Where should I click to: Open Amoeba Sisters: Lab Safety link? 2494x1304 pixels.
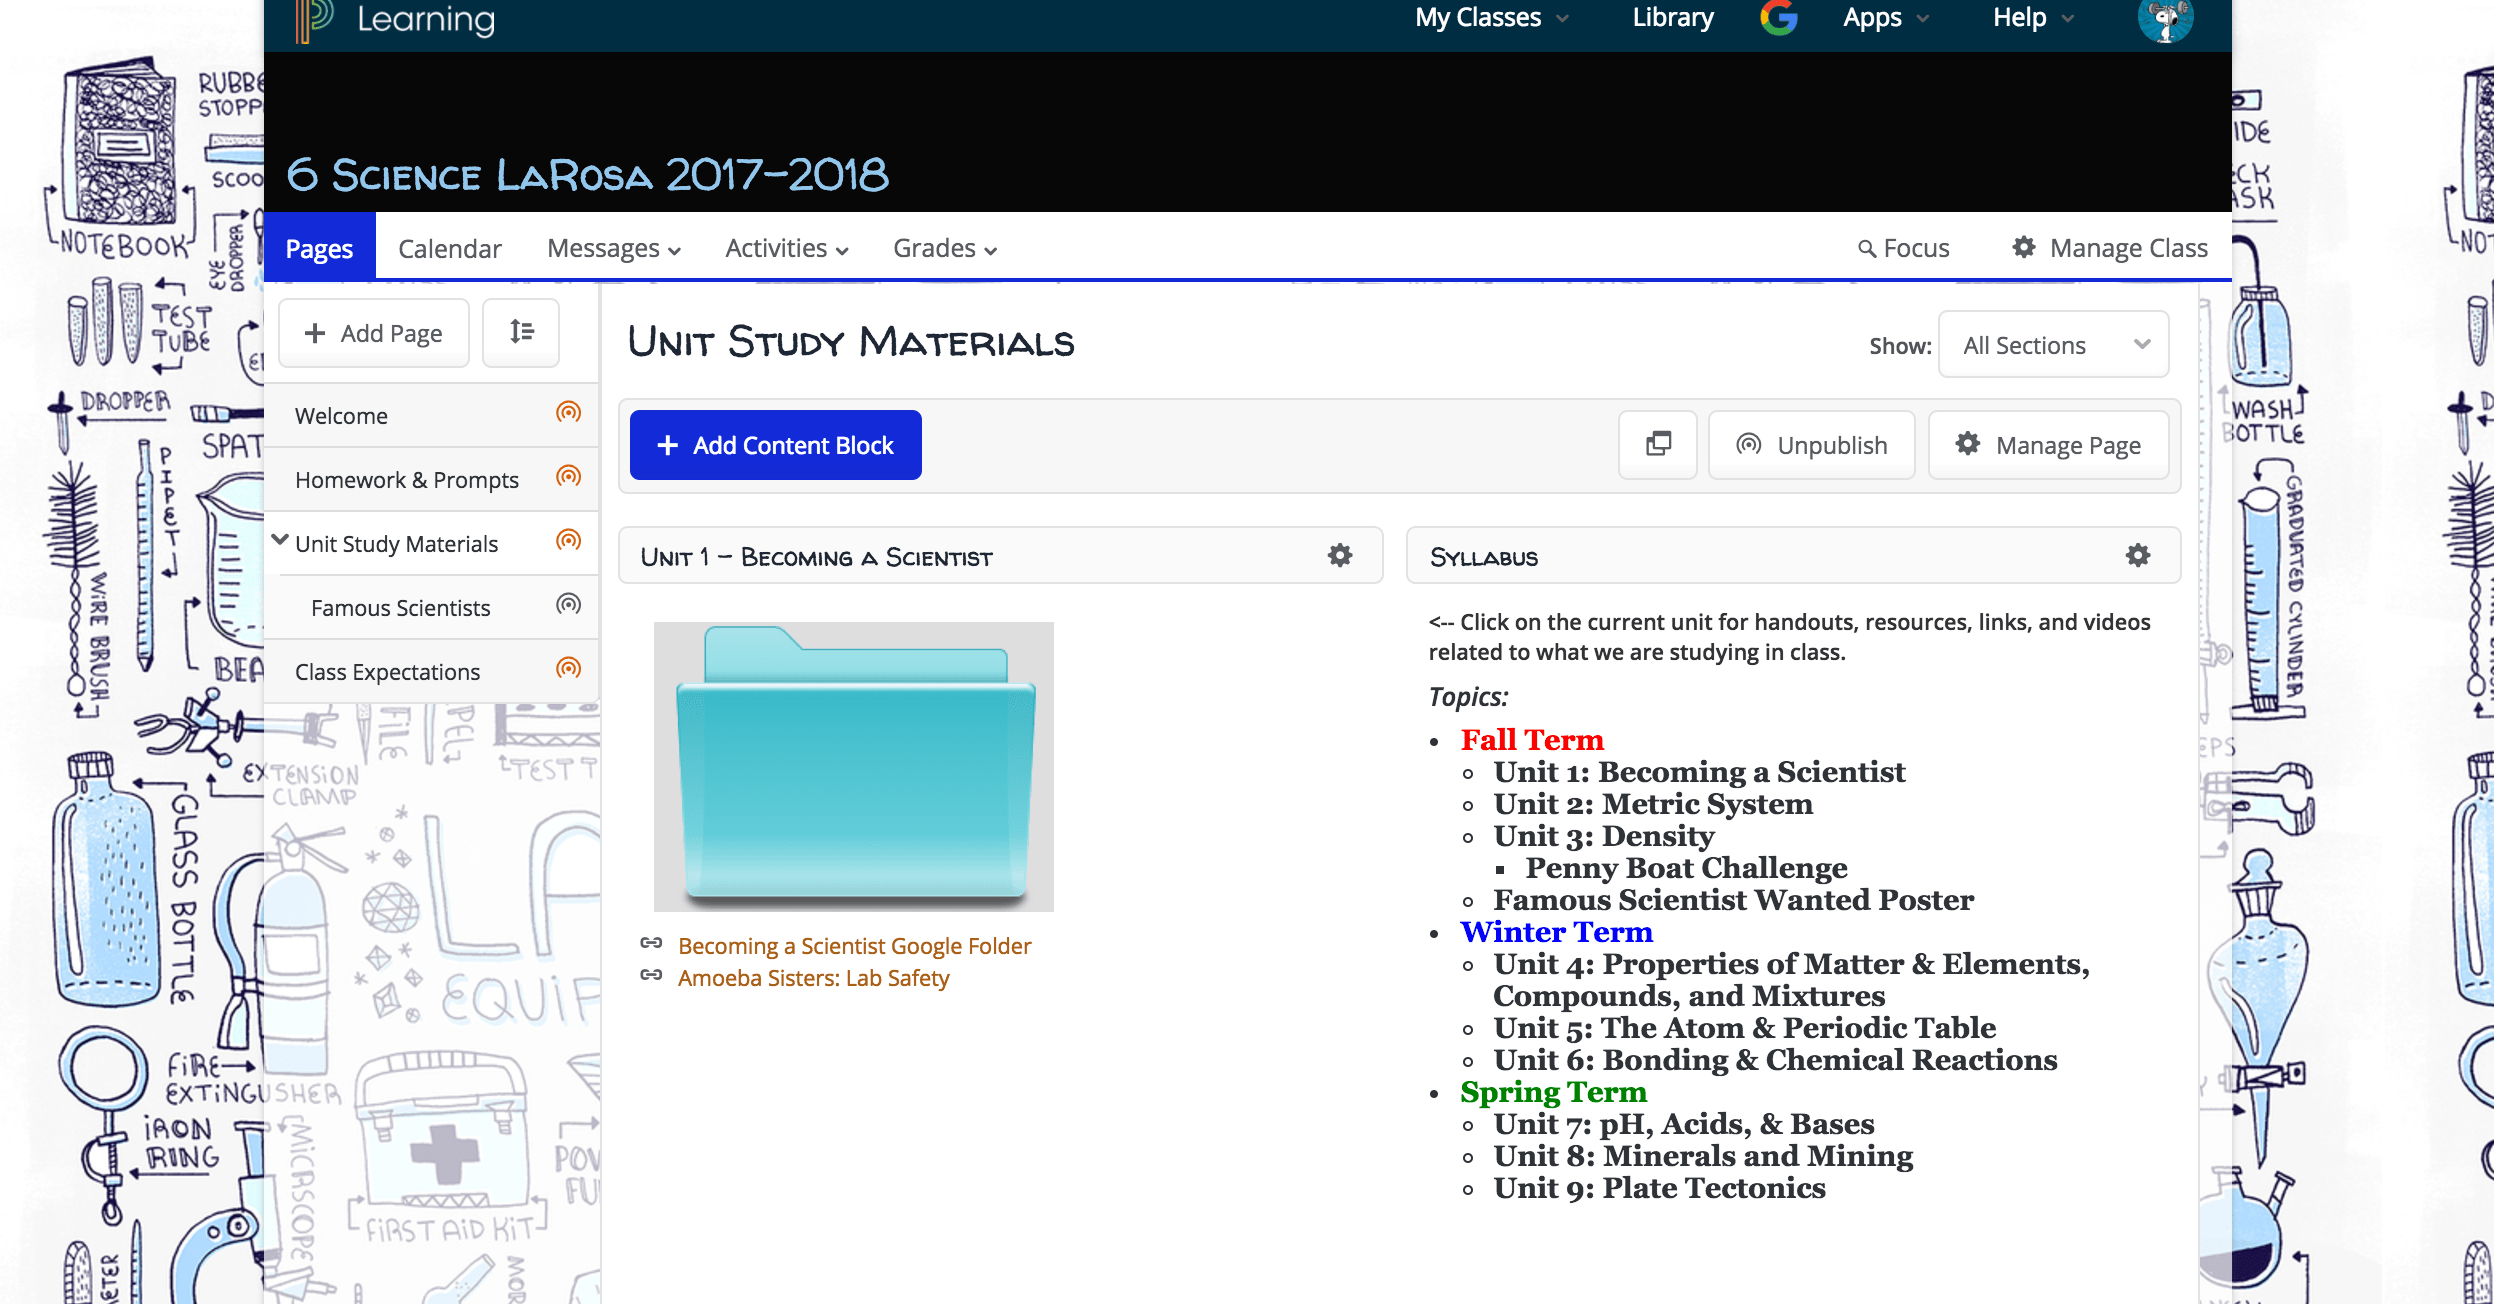tap(813, 978)
